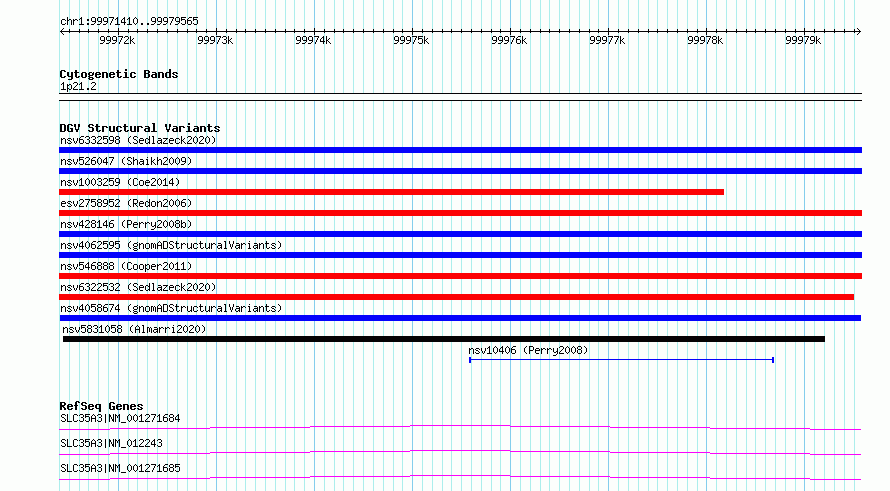
Task: Click the SLC35A3 NM_001271685 magenta gene line
Action: (x=460, y=477)
